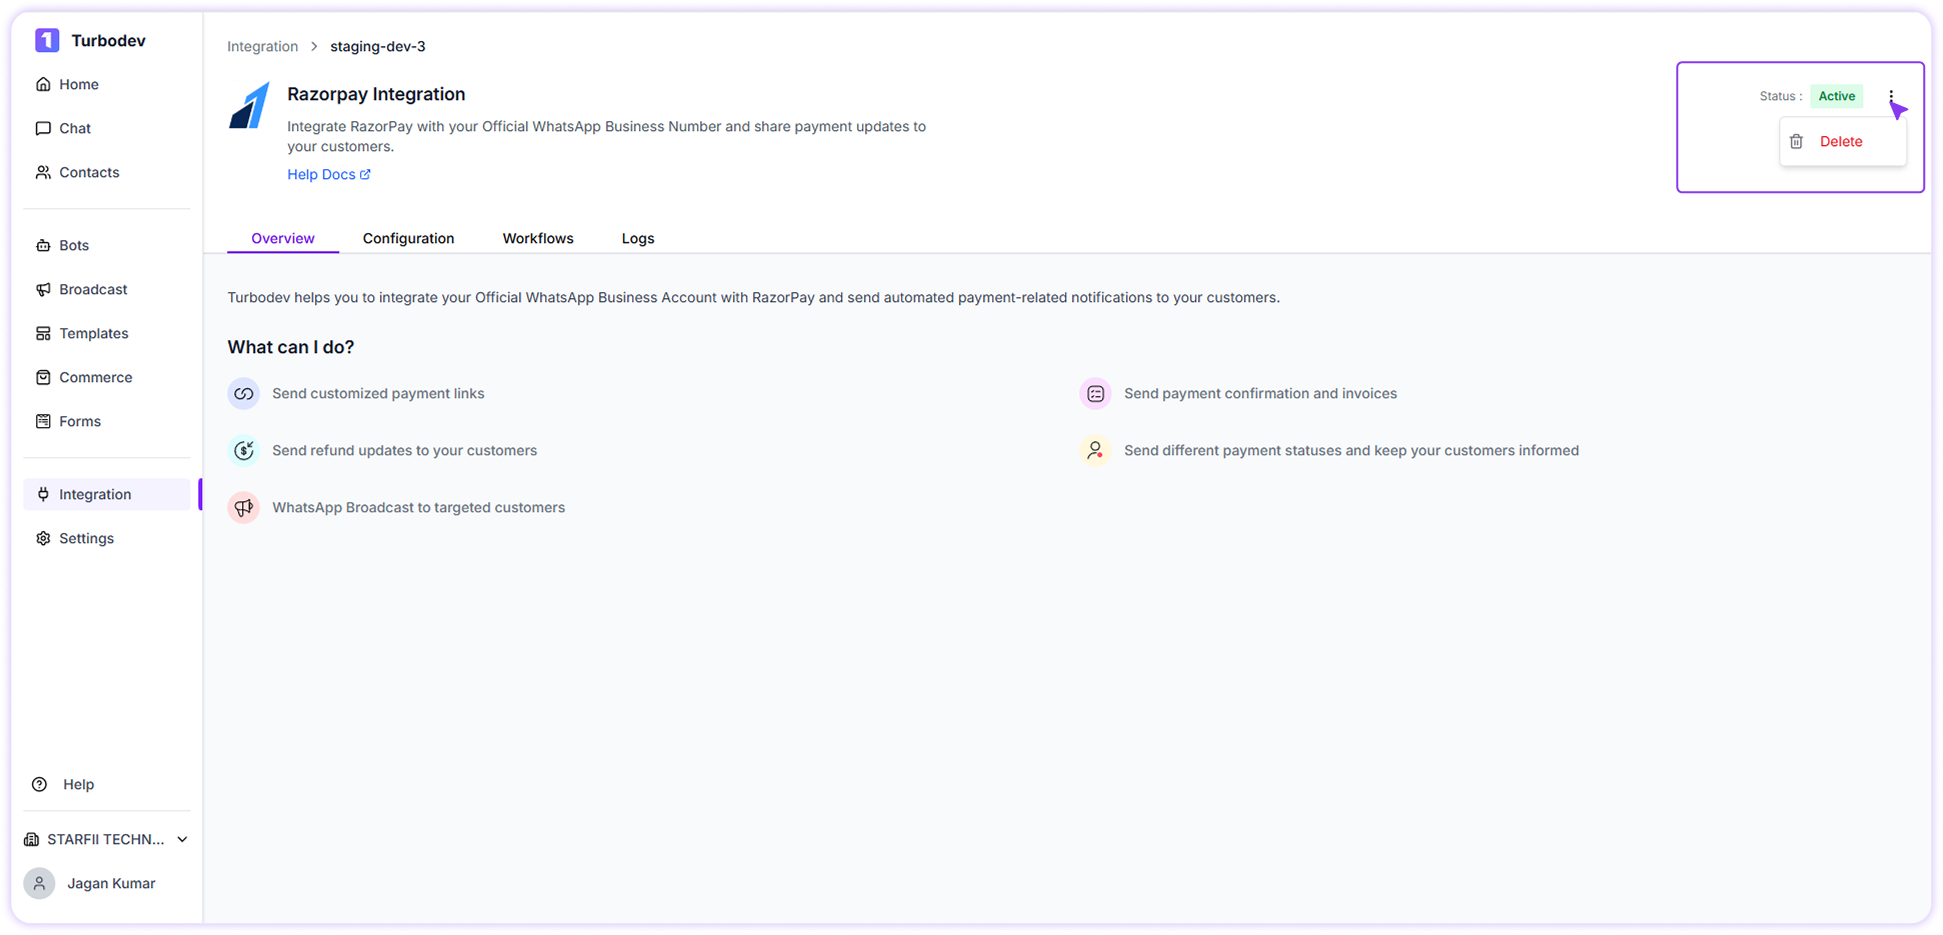Click the Help option near the bottom
Image resolution: width=1943 pixels, height=935 pixels.
tap(78, 784)
